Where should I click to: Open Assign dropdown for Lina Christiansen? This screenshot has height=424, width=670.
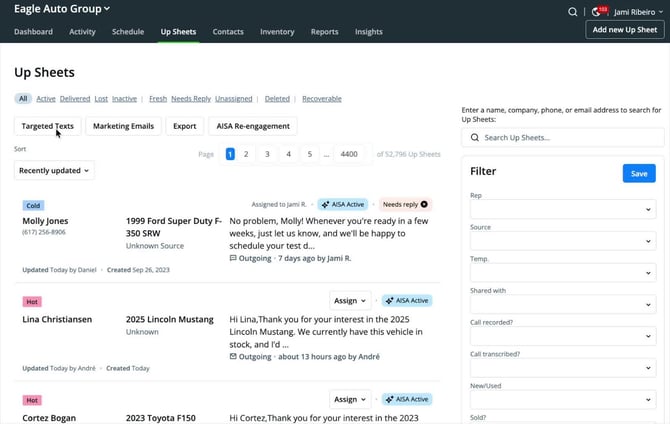point(350,300)
